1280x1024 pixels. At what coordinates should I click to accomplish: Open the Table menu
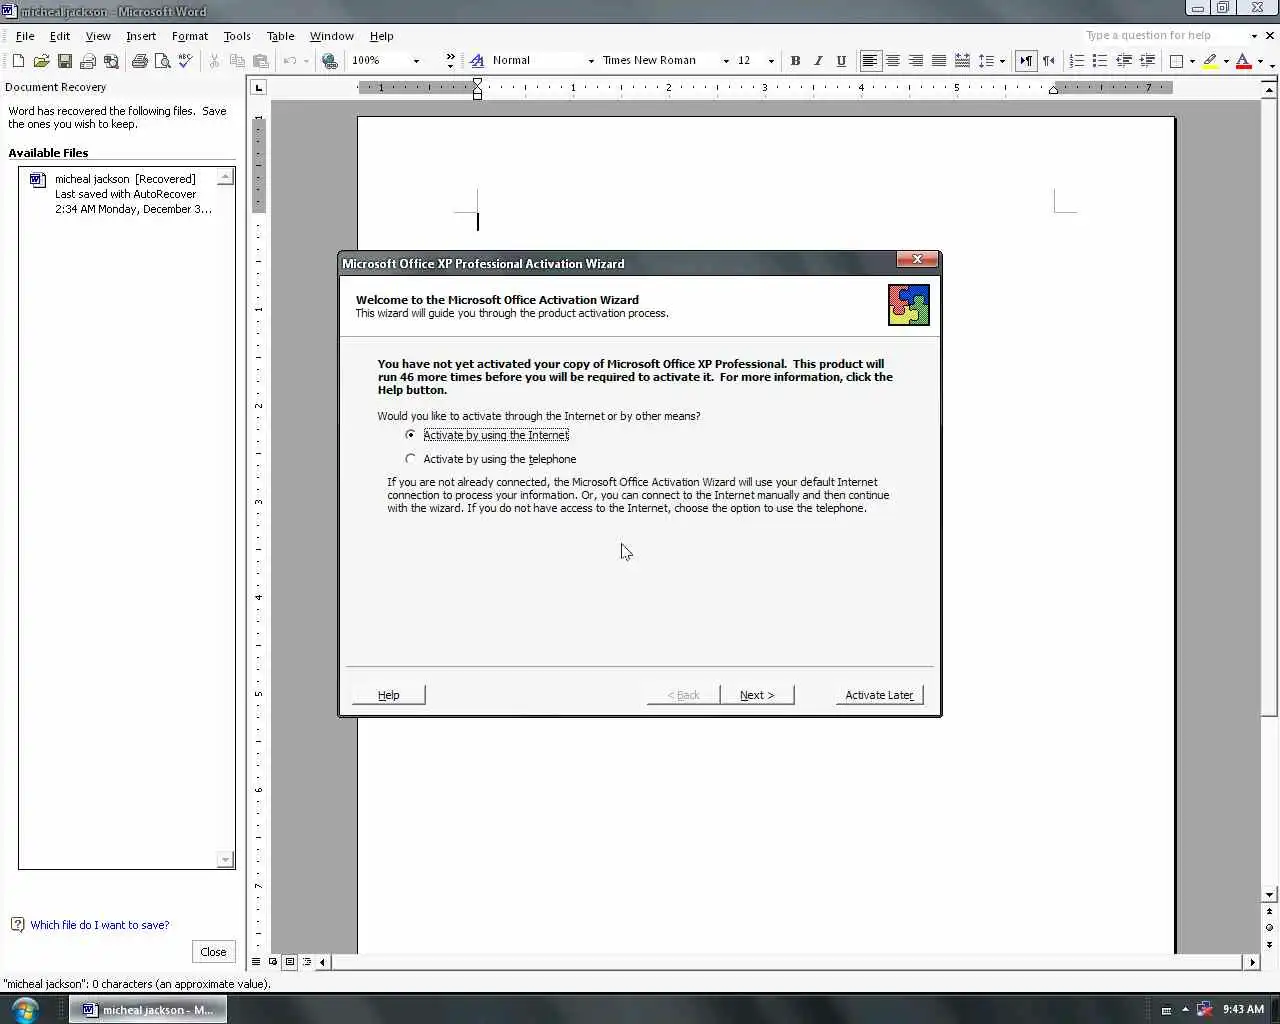281,36
